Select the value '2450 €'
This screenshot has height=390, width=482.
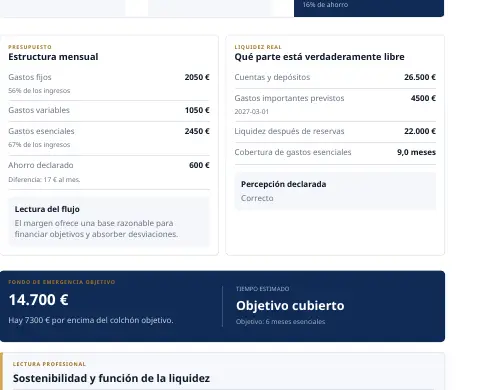tap(197, 131)
